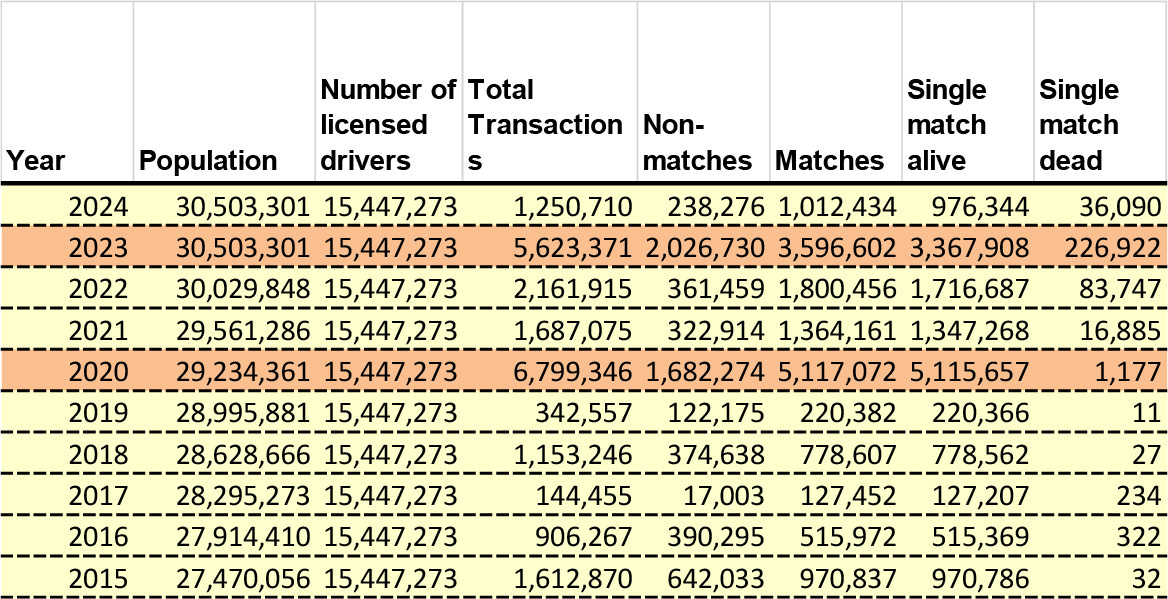Click non-matches value 1,682,274
1168x599 pixels.
click(x=705, y=371)
